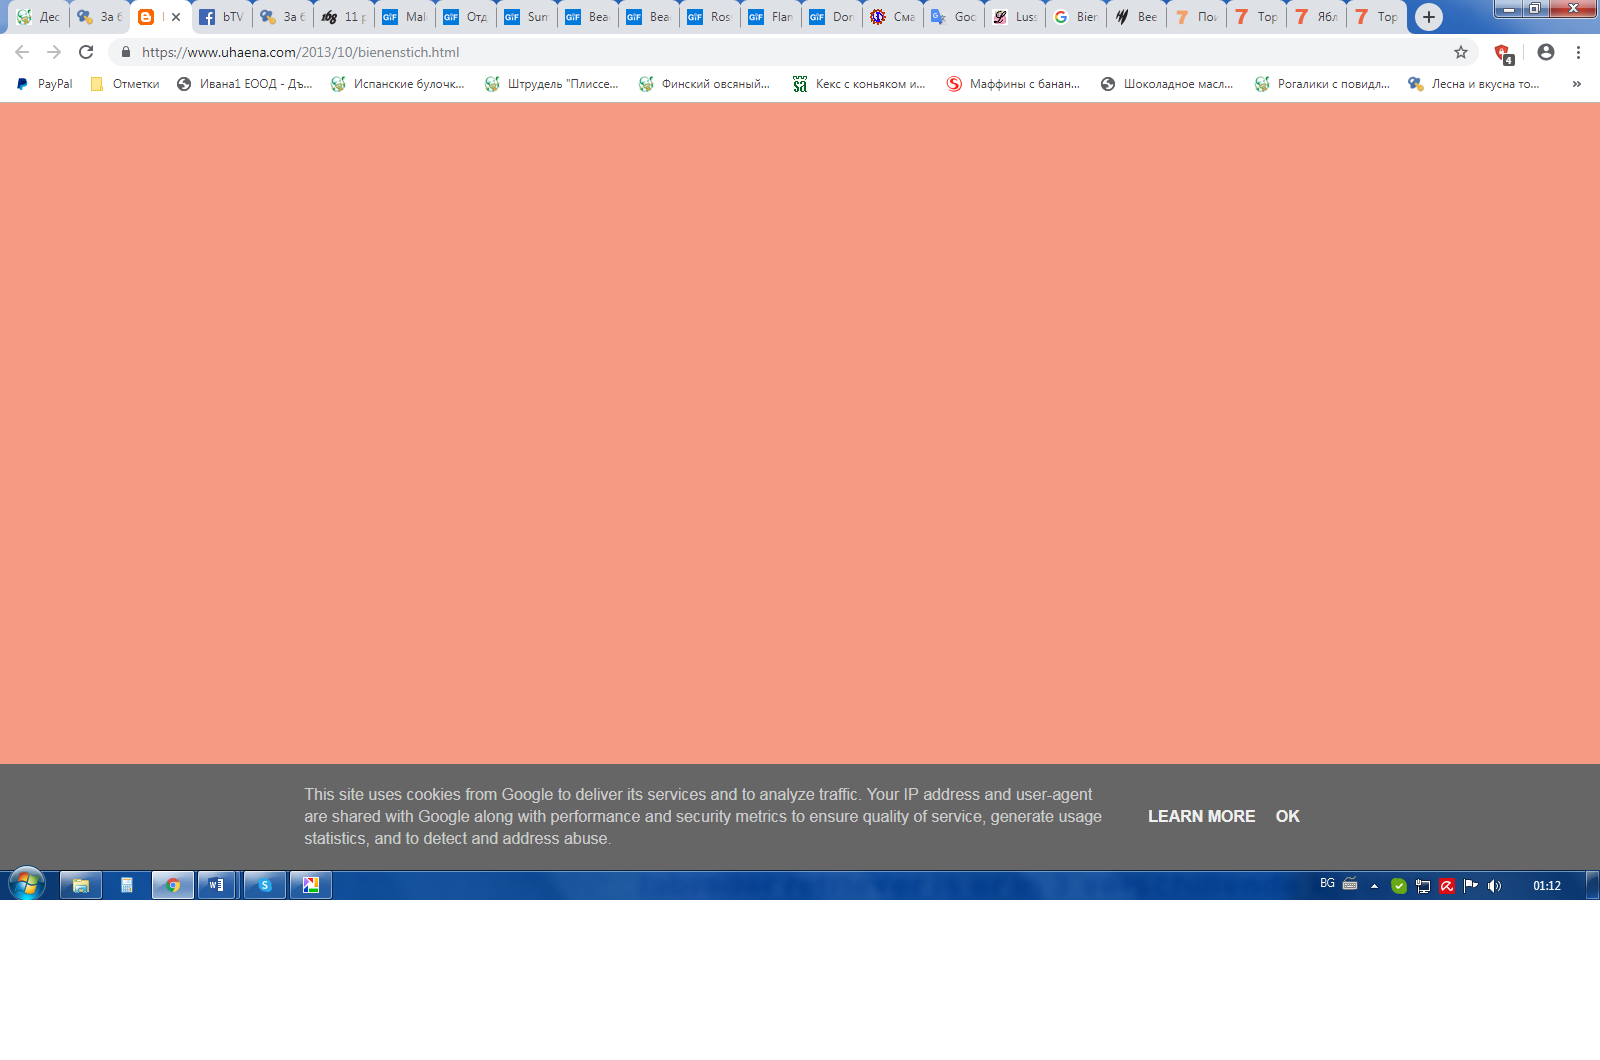This screenshot has width=1600, height=1060.
Task: Expand the hidden bookmarks chevron
Action: pos(1576,84)
